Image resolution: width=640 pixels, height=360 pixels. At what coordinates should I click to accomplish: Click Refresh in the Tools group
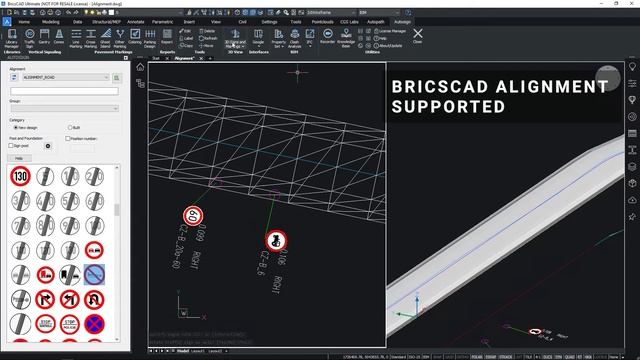pyautogui.click(x=208, y=38)
